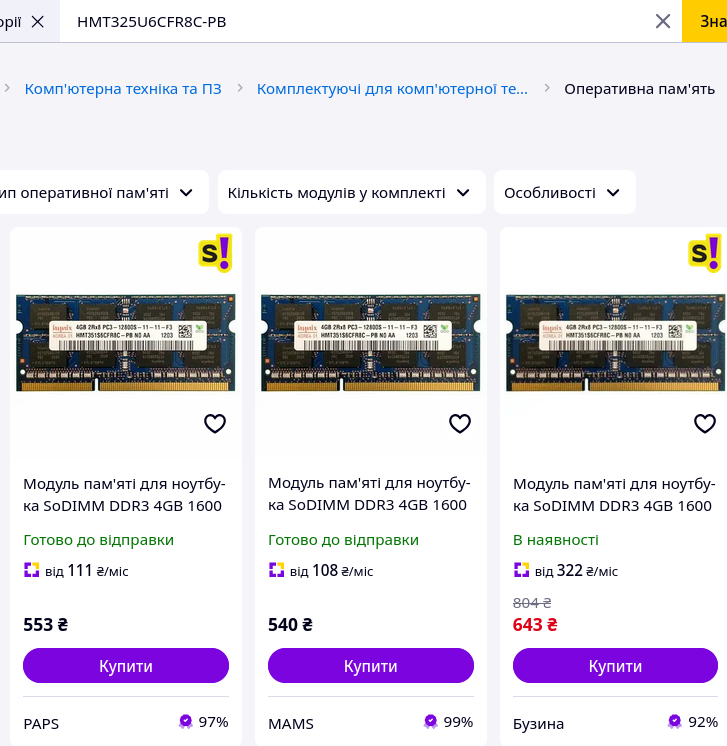Click MAMS seller 99% rating badge
This screenshot has width=727, height=746.
[431, 721]
